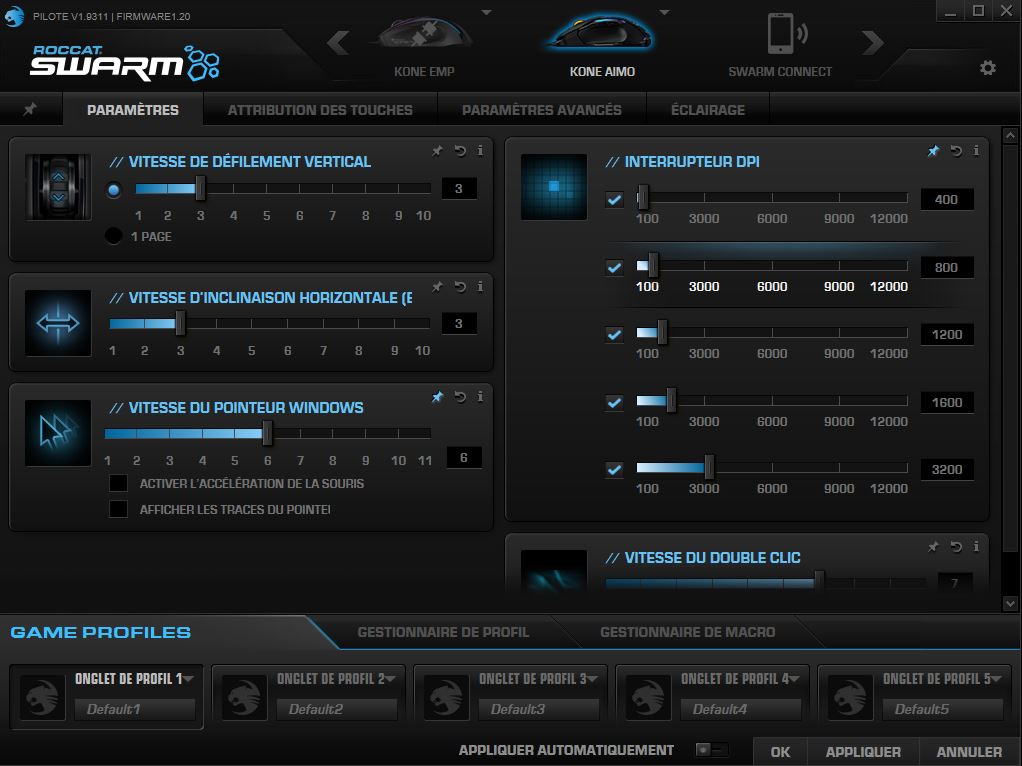Expand Onglet de profil 5 dropdown
The image size is (1022, 766).
tap(997, 679)
